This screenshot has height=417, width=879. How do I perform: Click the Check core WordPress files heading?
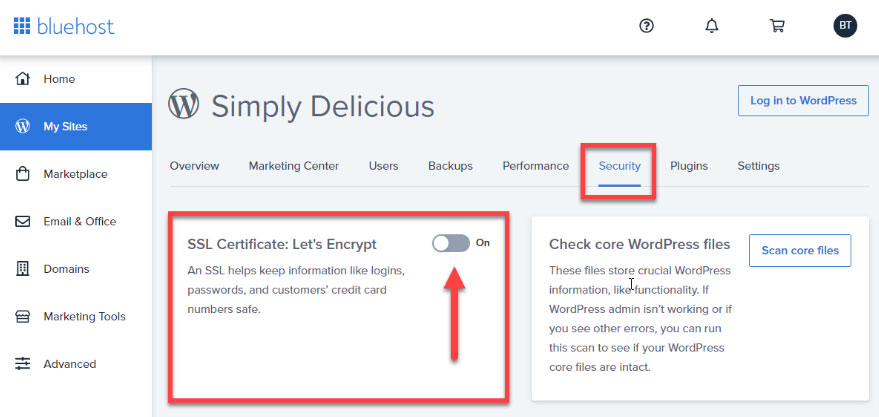(x=640, y=244)
